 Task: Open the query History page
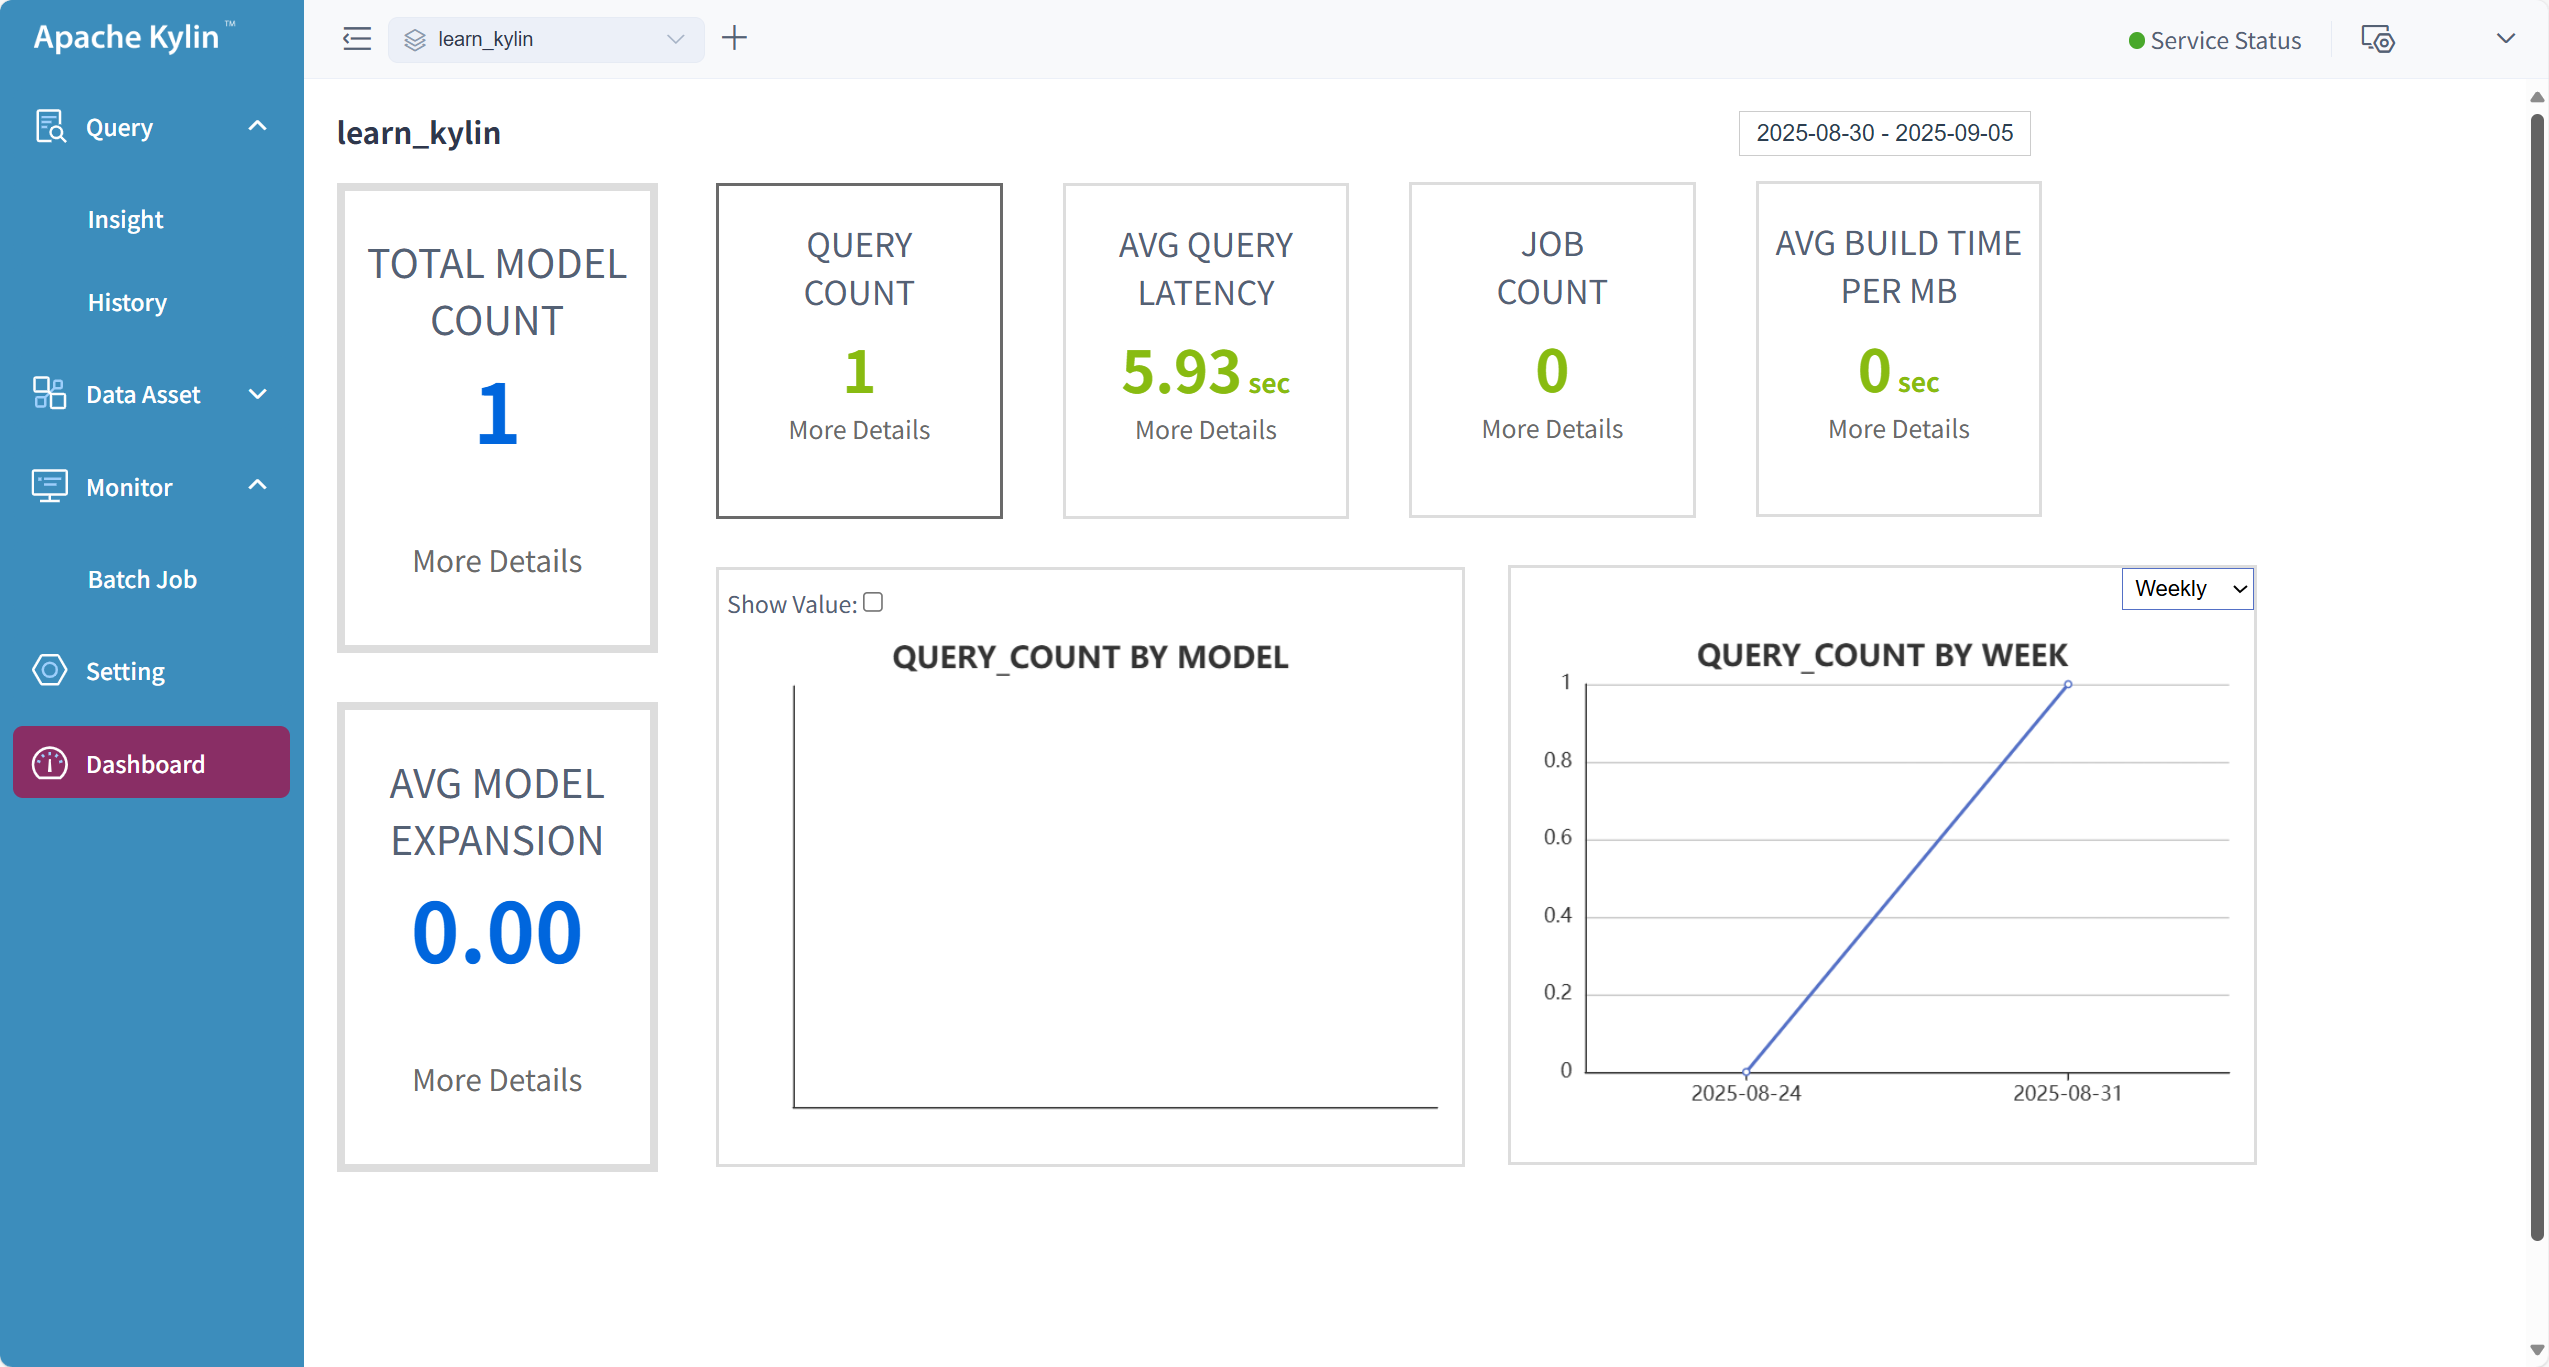pyautogui.click(x=127, y=302)
